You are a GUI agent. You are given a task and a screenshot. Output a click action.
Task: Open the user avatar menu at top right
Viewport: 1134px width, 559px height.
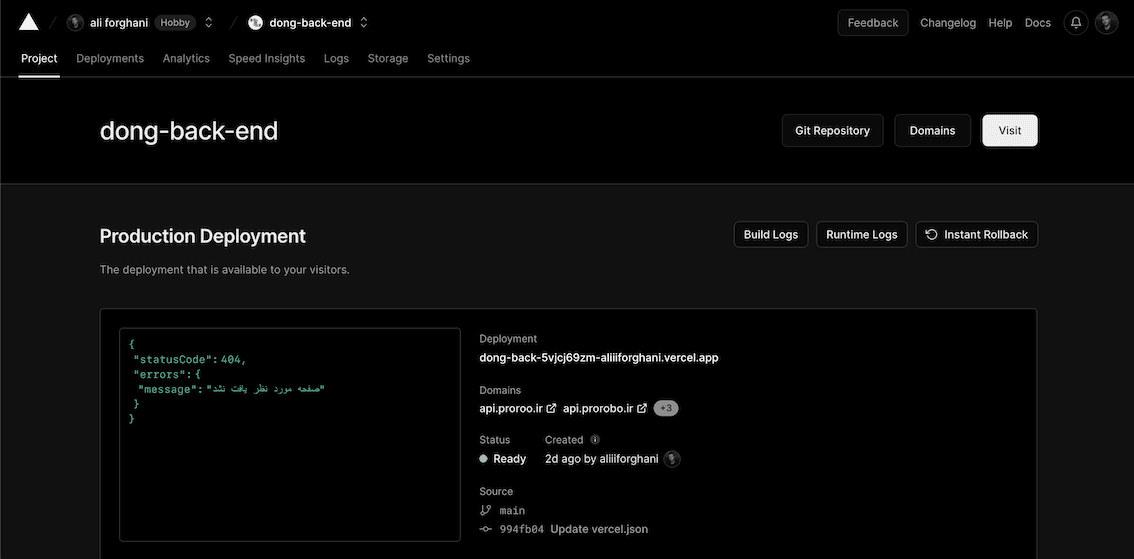[x=1106, y=22]
